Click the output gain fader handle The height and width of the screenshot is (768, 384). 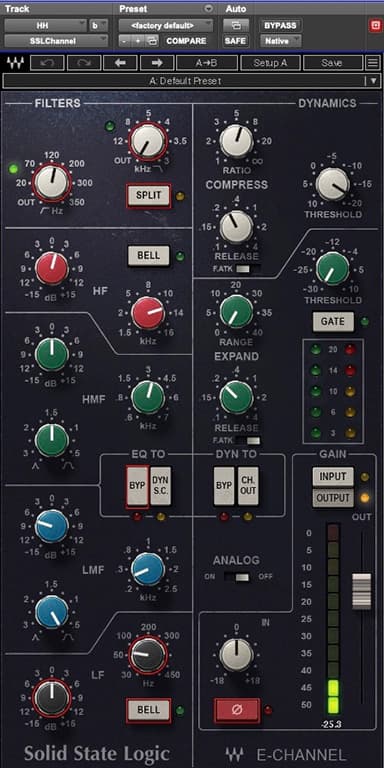[x=362, y=591]
